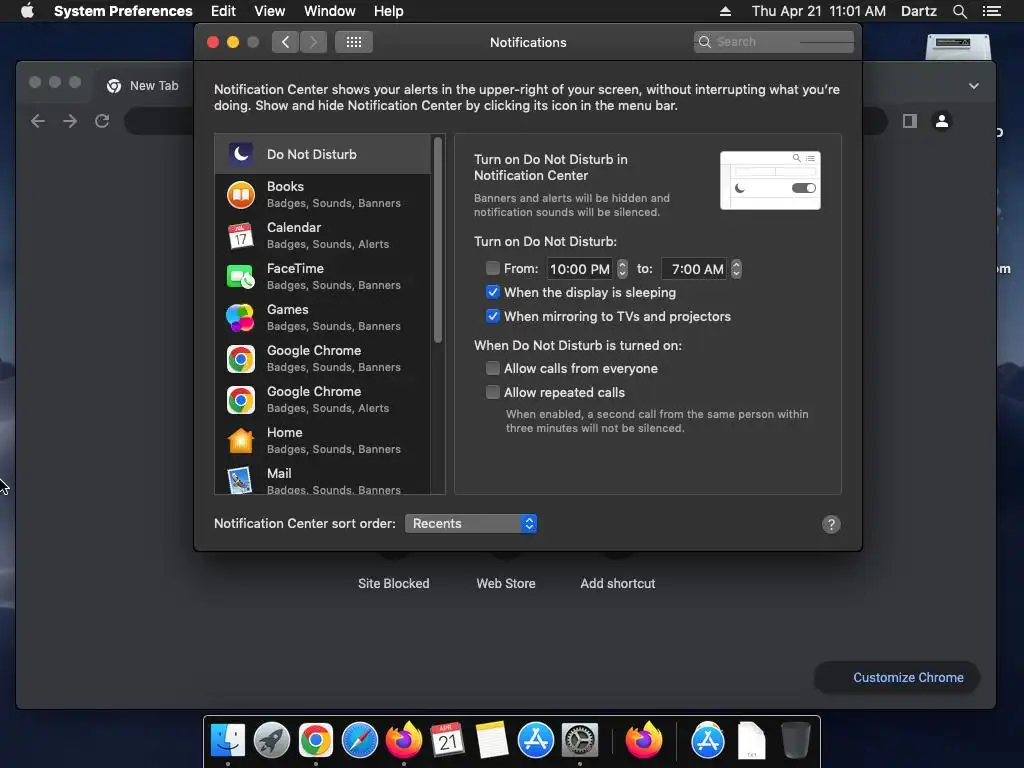1024x768 pixels.
Task: Open Google Chrome from the Dock
Action: [315, 740]
